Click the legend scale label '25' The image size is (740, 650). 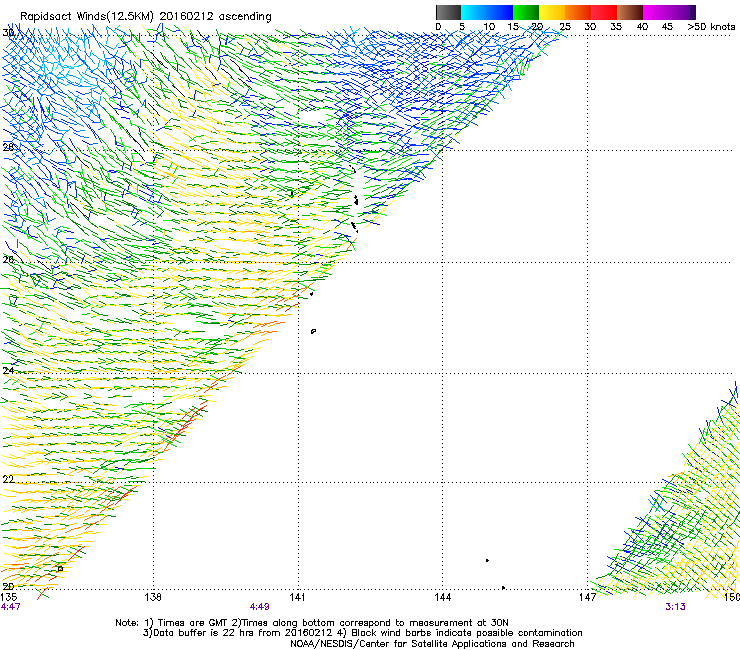pyautogui.click(x=565, y=26)
